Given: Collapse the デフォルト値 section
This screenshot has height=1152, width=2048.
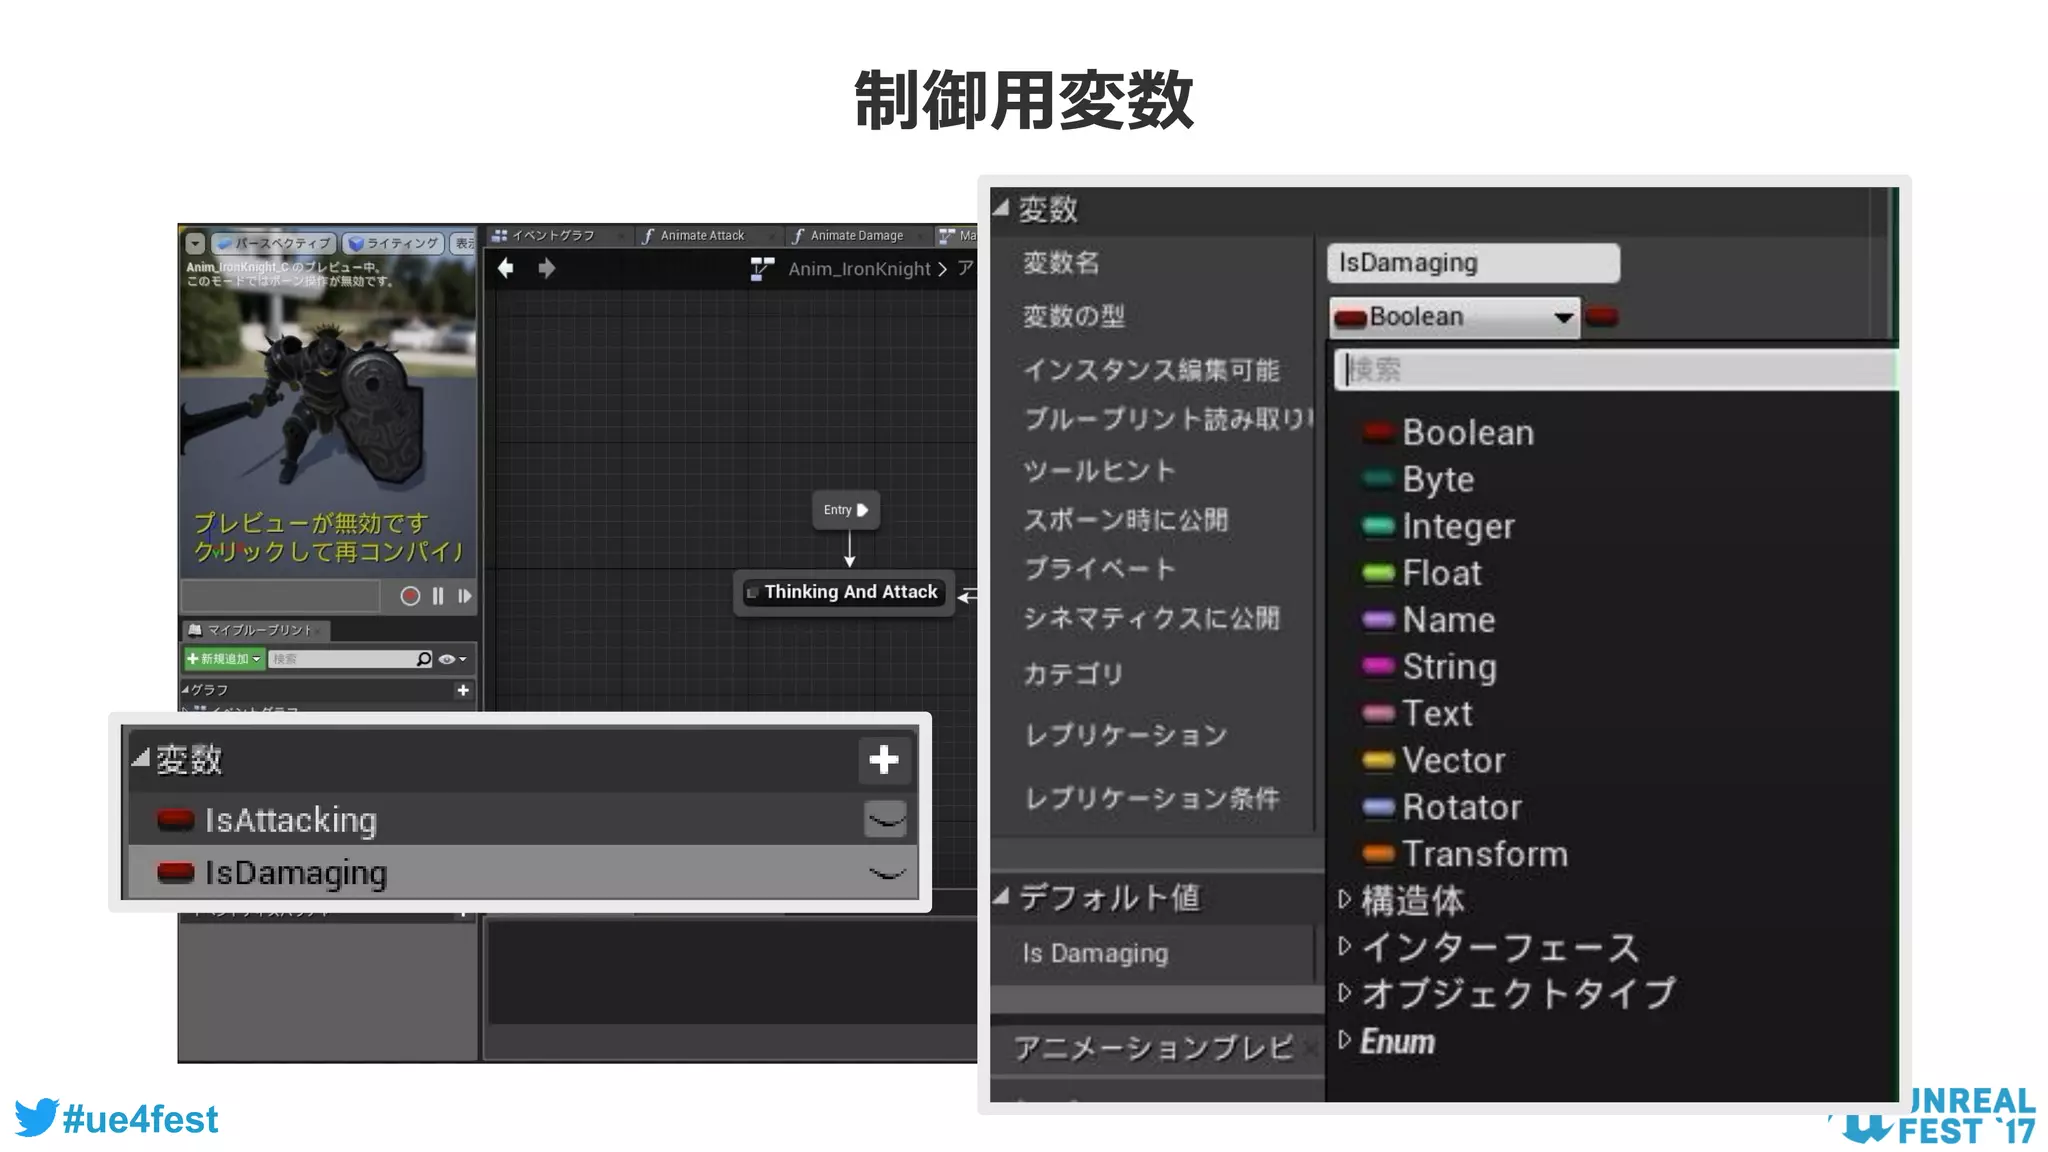Looking at the screenshot, I should [1001, 896].
